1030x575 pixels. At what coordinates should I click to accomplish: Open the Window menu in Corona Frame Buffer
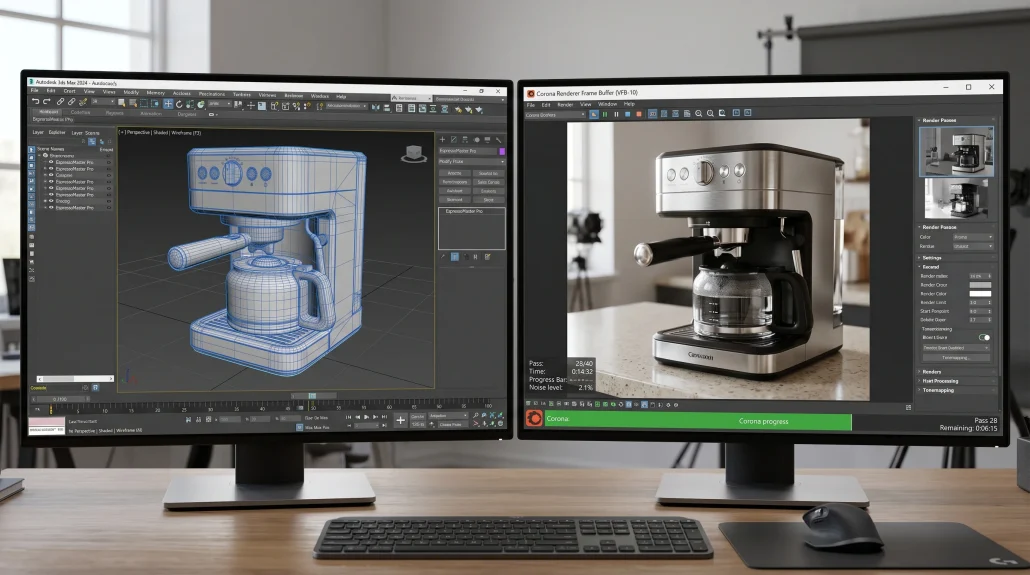coord(607,104)
